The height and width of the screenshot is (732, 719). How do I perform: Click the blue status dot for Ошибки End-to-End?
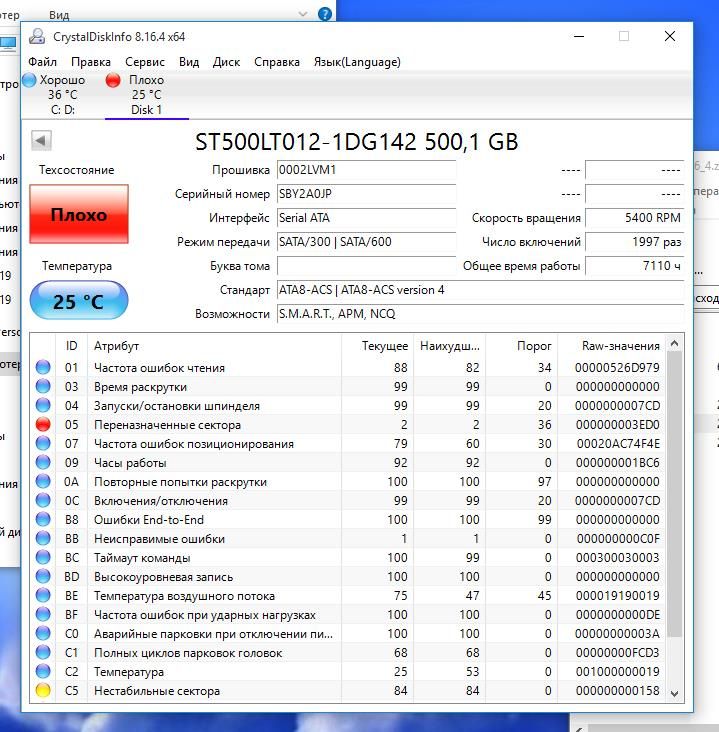point(43,520)
